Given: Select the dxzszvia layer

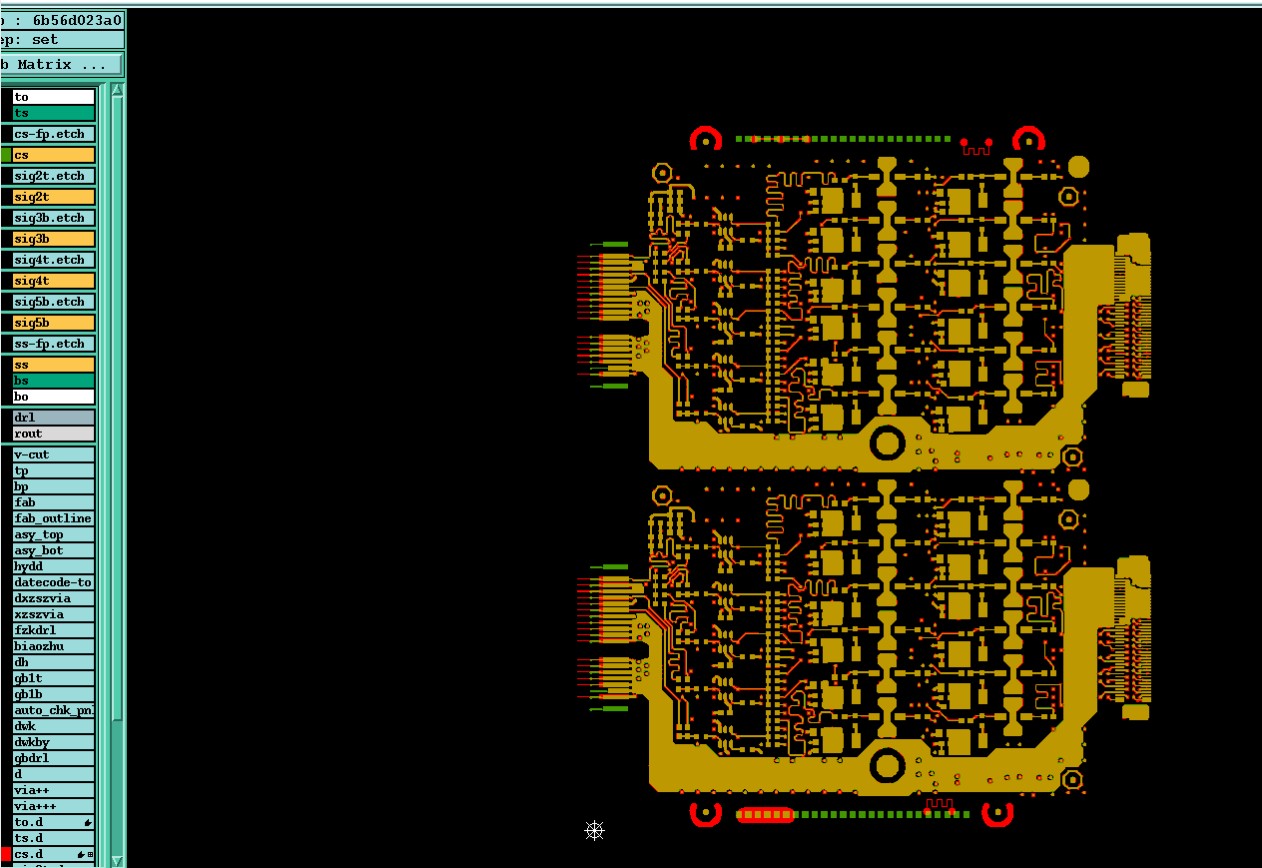Looking at the screenshot, I should [x=54, y=599].
